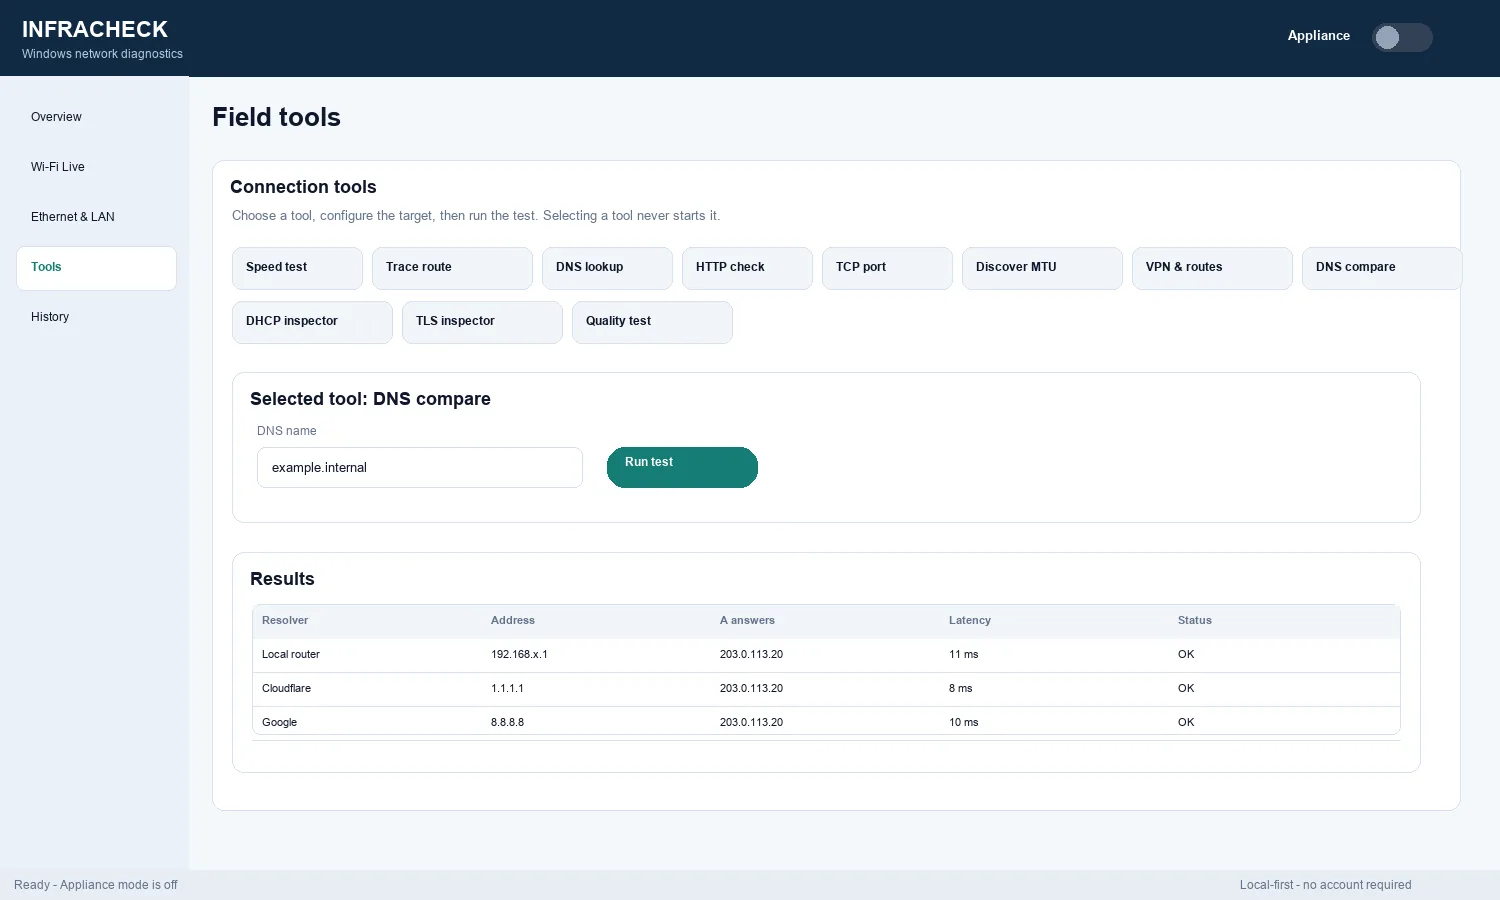Click the INFRACHECK app title

coord(95,29)
